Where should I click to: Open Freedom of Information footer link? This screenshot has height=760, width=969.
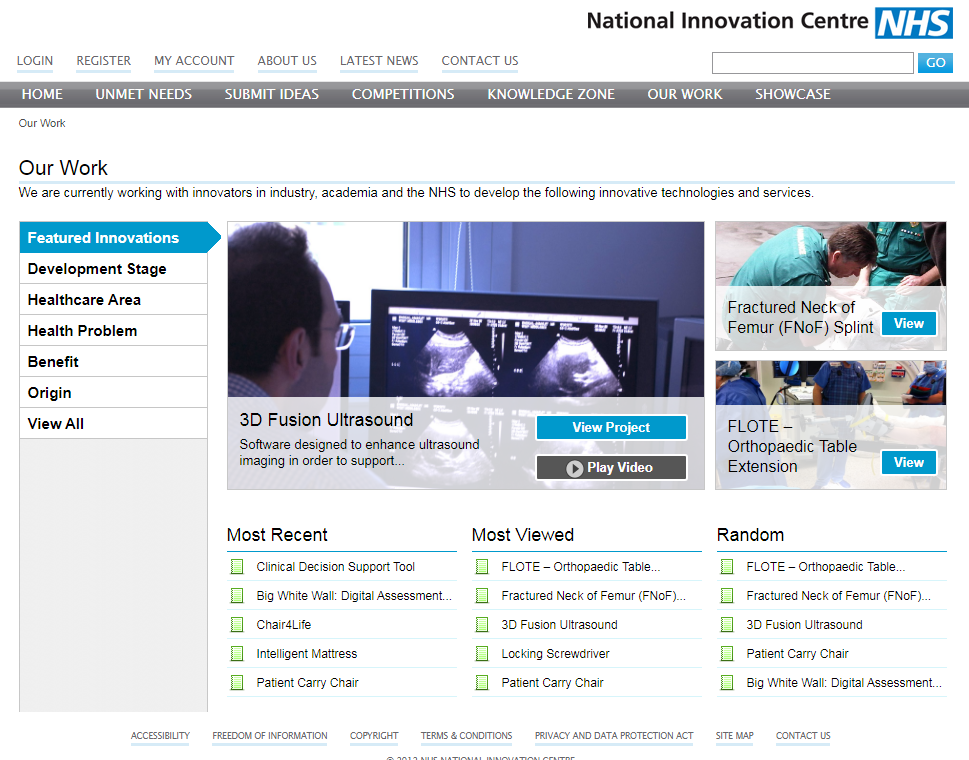[x=270, y=736]
